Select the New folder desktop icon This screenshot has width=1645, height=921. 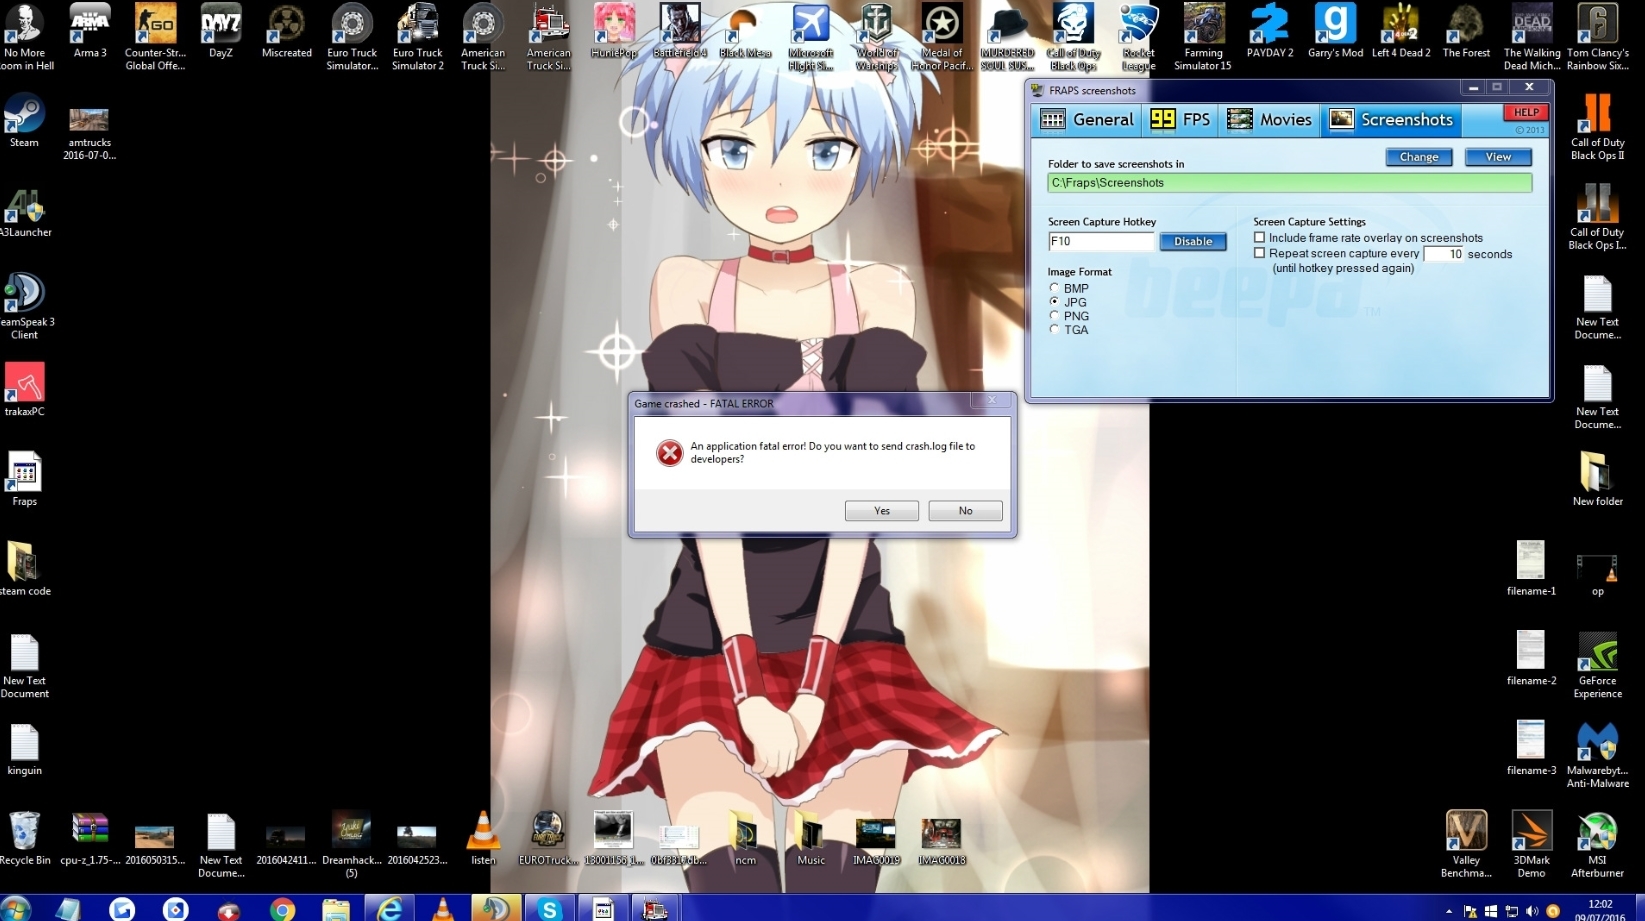point(1597,480)
